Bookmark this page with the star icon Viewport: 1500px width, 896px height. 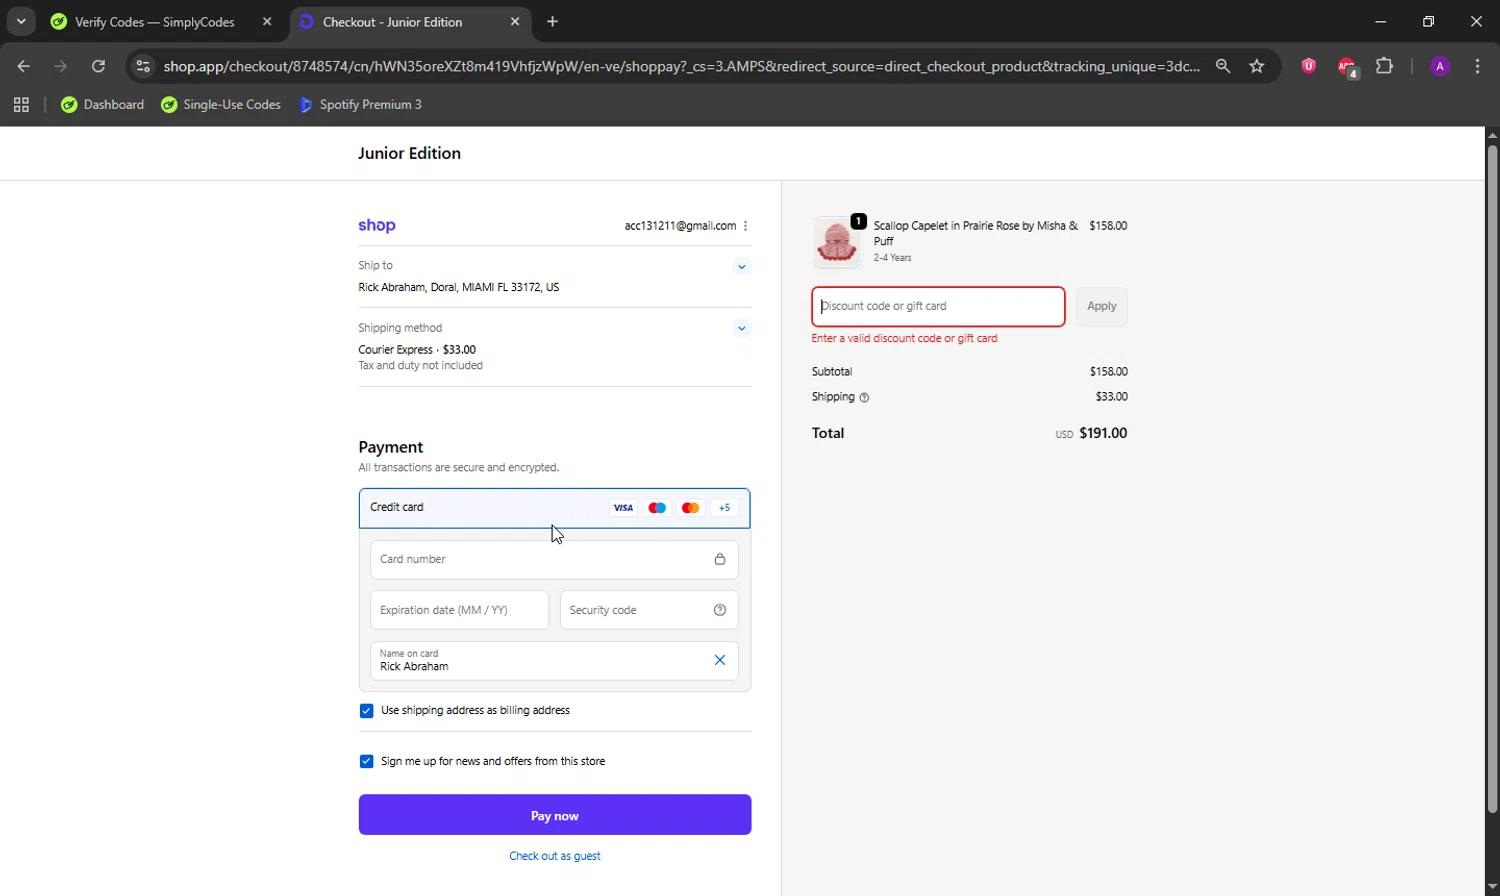(x=1257, y=66)
